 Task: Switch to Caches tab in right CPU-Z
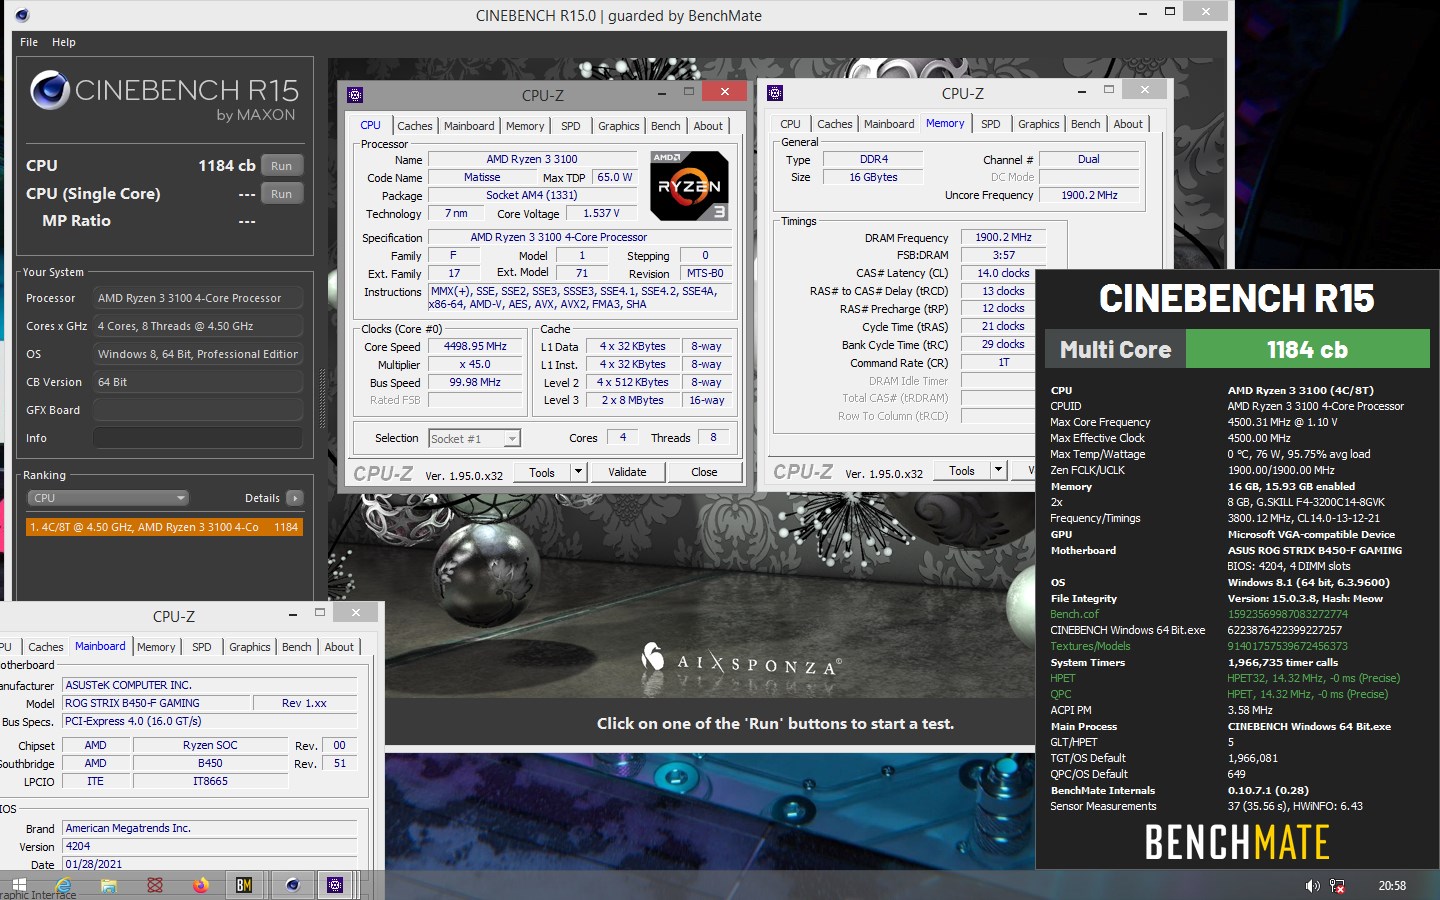(x=835, y=124)
